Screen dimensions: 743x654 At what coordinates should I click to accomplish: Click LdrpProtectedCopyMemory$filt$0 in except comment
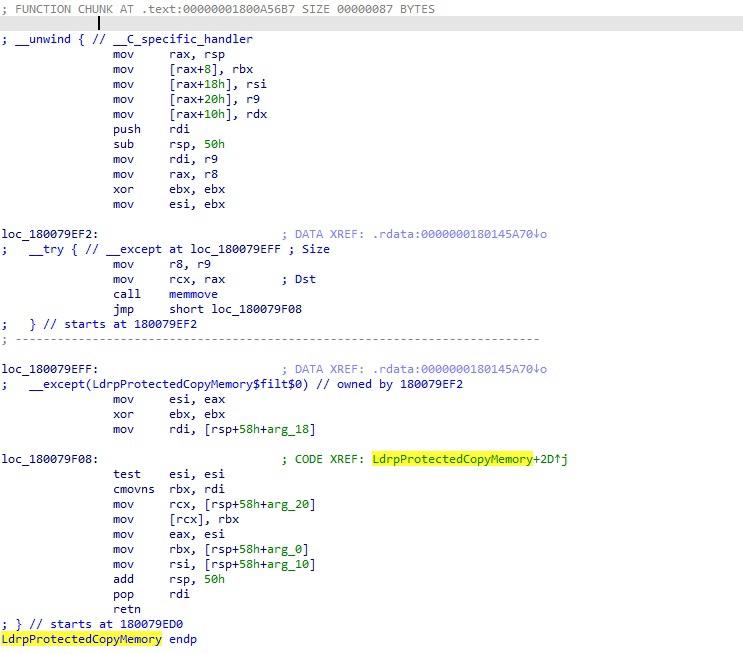[x=197, y=384]
